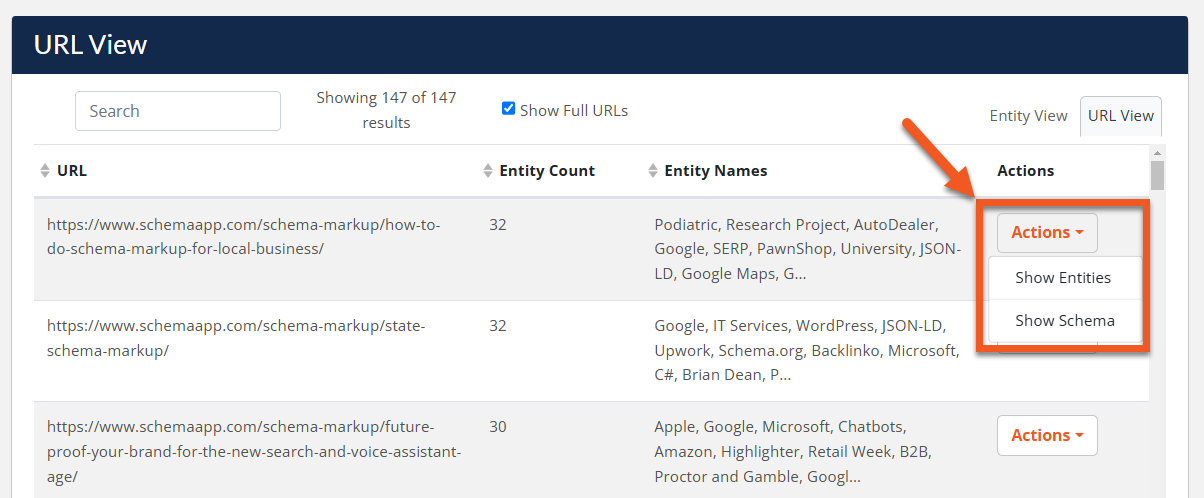
Task: Click the how-to-do-schema-markup-for-local-business URL text
Action: [x=244, y=236]
